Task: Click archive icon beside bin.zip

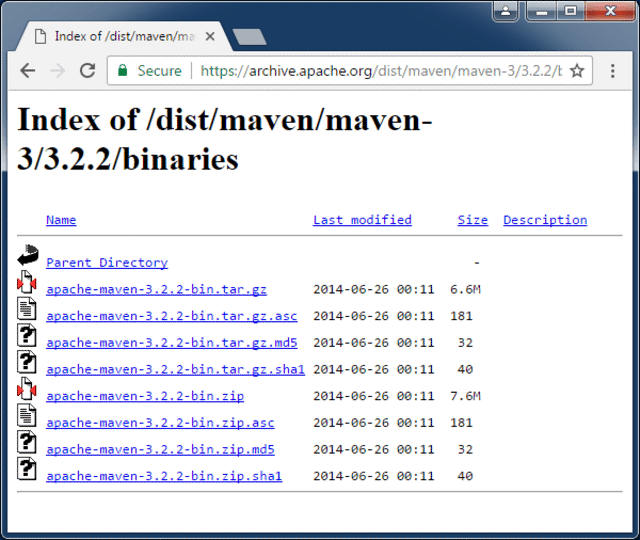Action: [27, 389]
